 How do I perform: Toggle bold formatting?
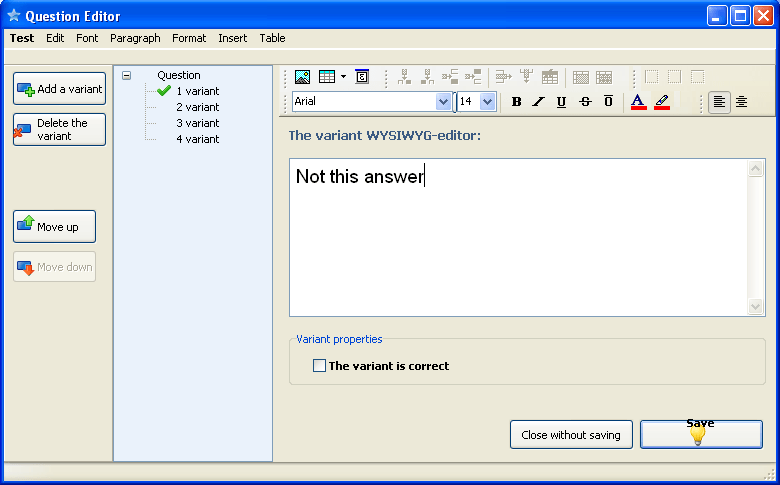(516, 101)
